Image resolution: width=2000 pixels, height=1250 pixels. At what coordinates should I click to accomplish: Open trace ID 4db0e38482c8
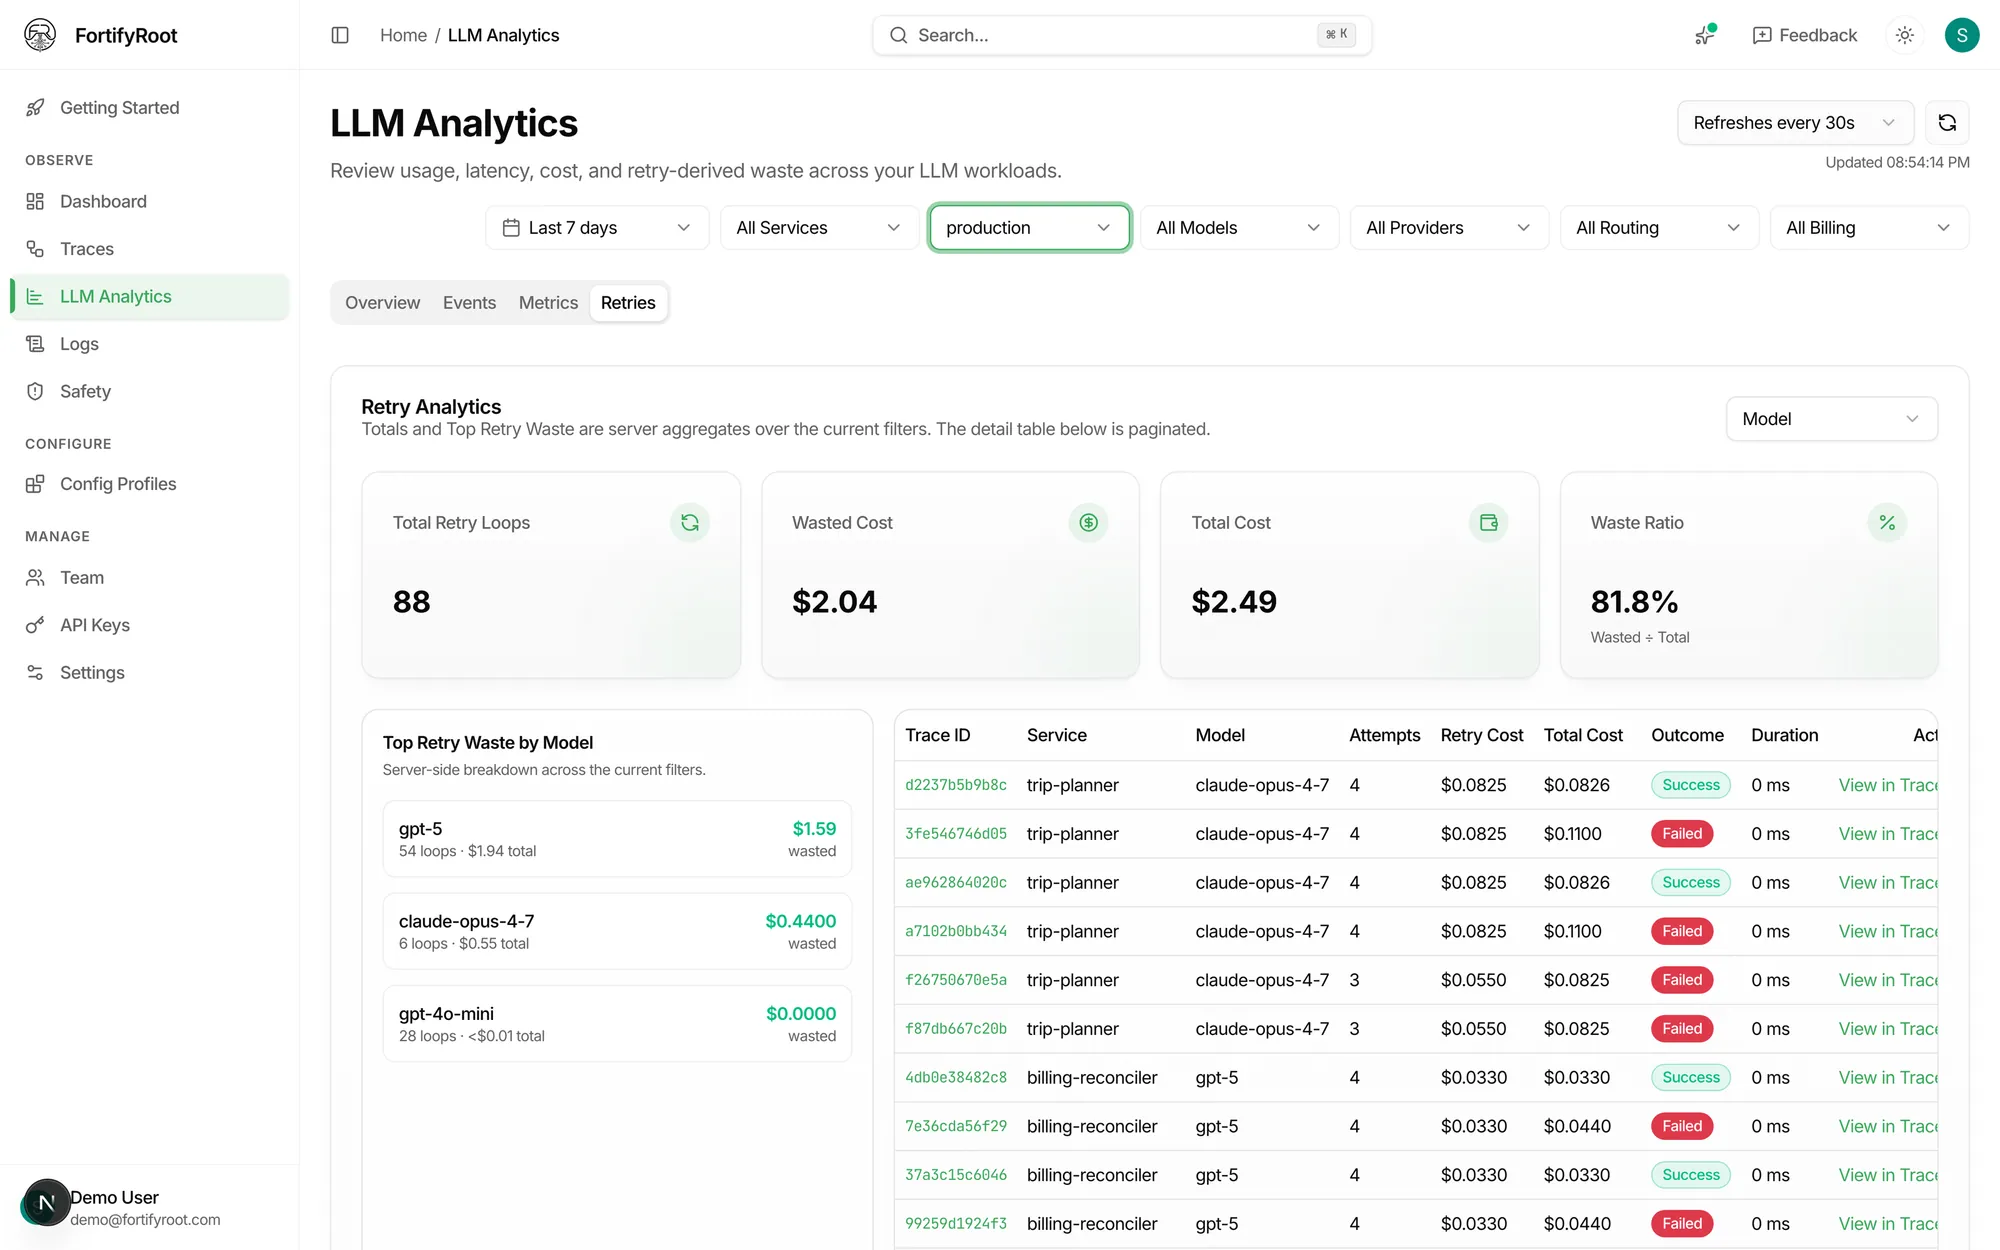click(x=956, y=1078)
